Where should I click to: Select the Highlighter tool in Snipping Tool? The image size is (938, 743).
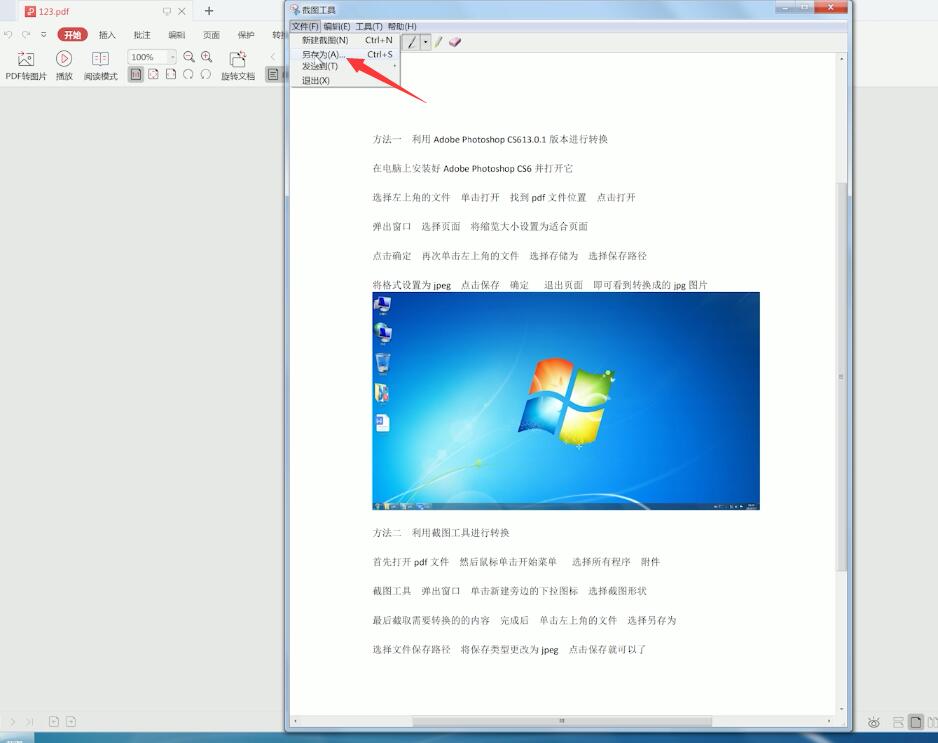pyautogui.click(x=439, y=42)
